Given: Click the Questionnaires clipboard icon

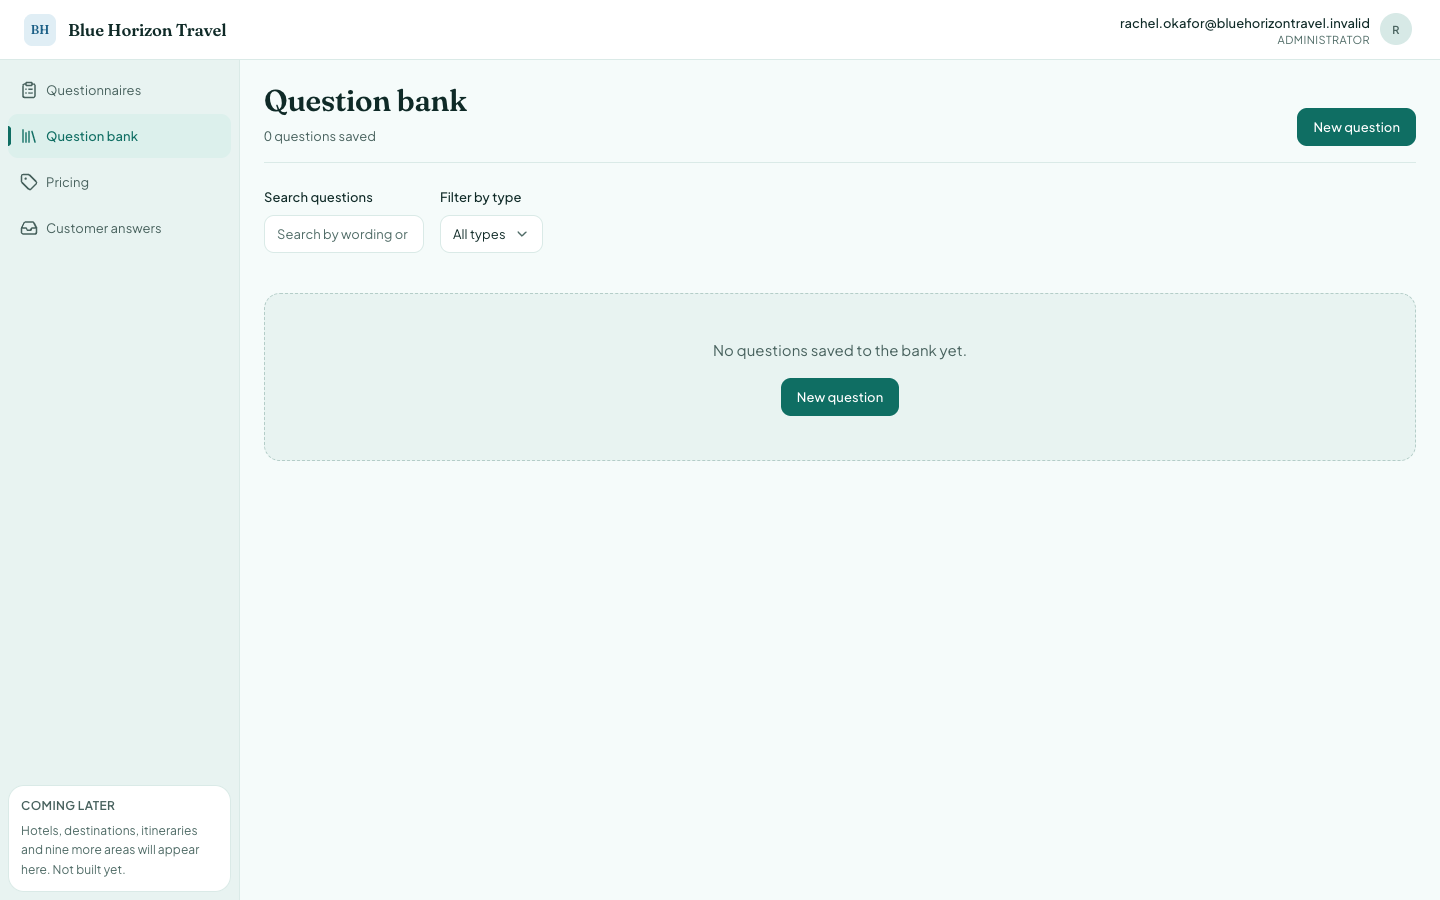Looking at the screenshot, I should pyautogui.click(x=29, y=90).
